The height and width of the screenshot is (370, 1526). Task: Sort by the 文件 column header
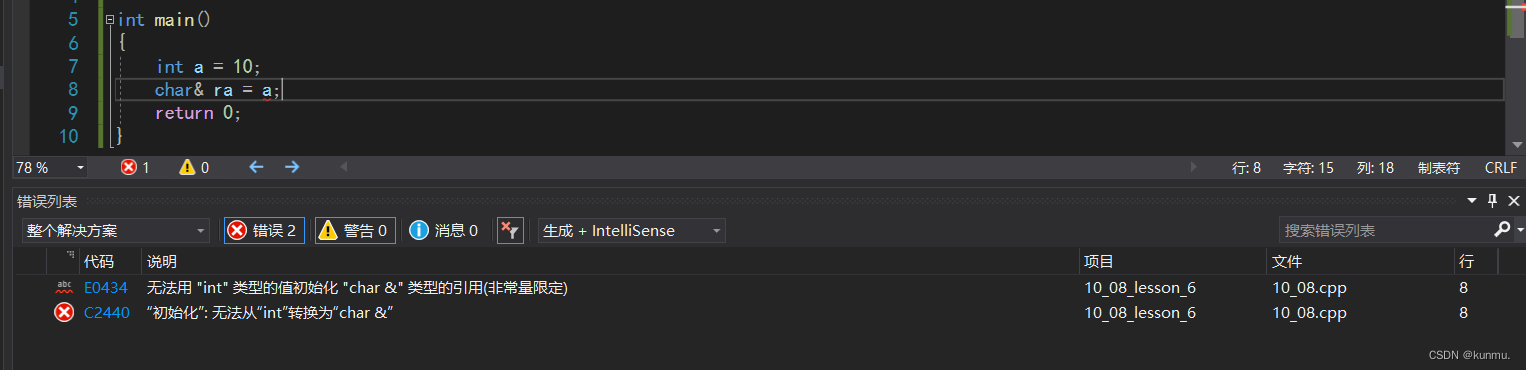[x=1287, y=261]
